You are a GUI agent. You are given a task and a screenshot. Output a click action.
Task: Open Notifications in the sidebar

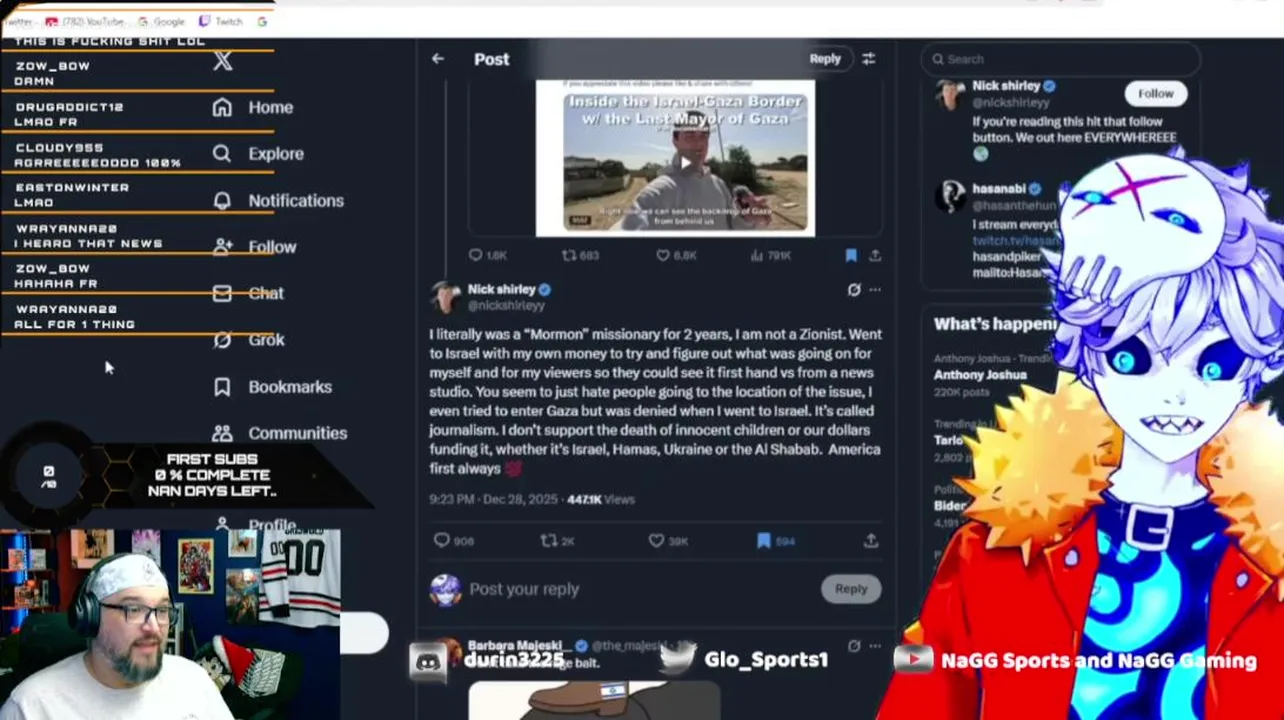click(x=278, y=200)
